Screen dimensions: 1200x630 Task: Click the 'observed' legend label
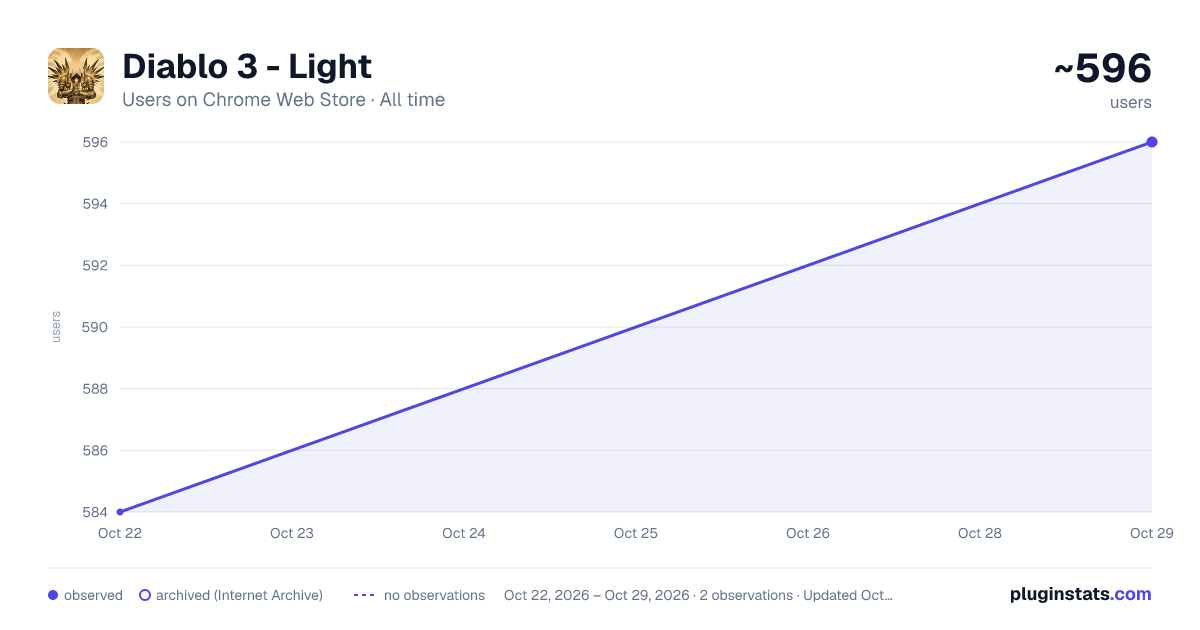tap(93, 595)
